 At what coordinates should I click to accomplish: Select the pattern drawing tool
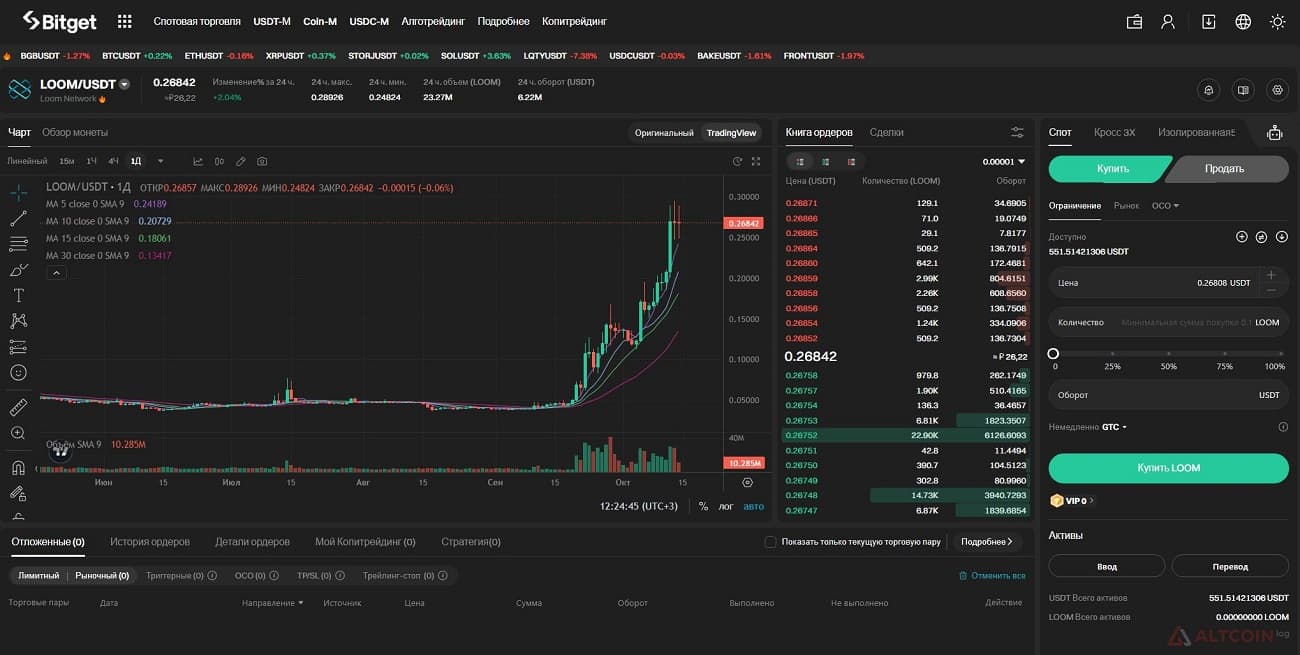click(18, 321)
